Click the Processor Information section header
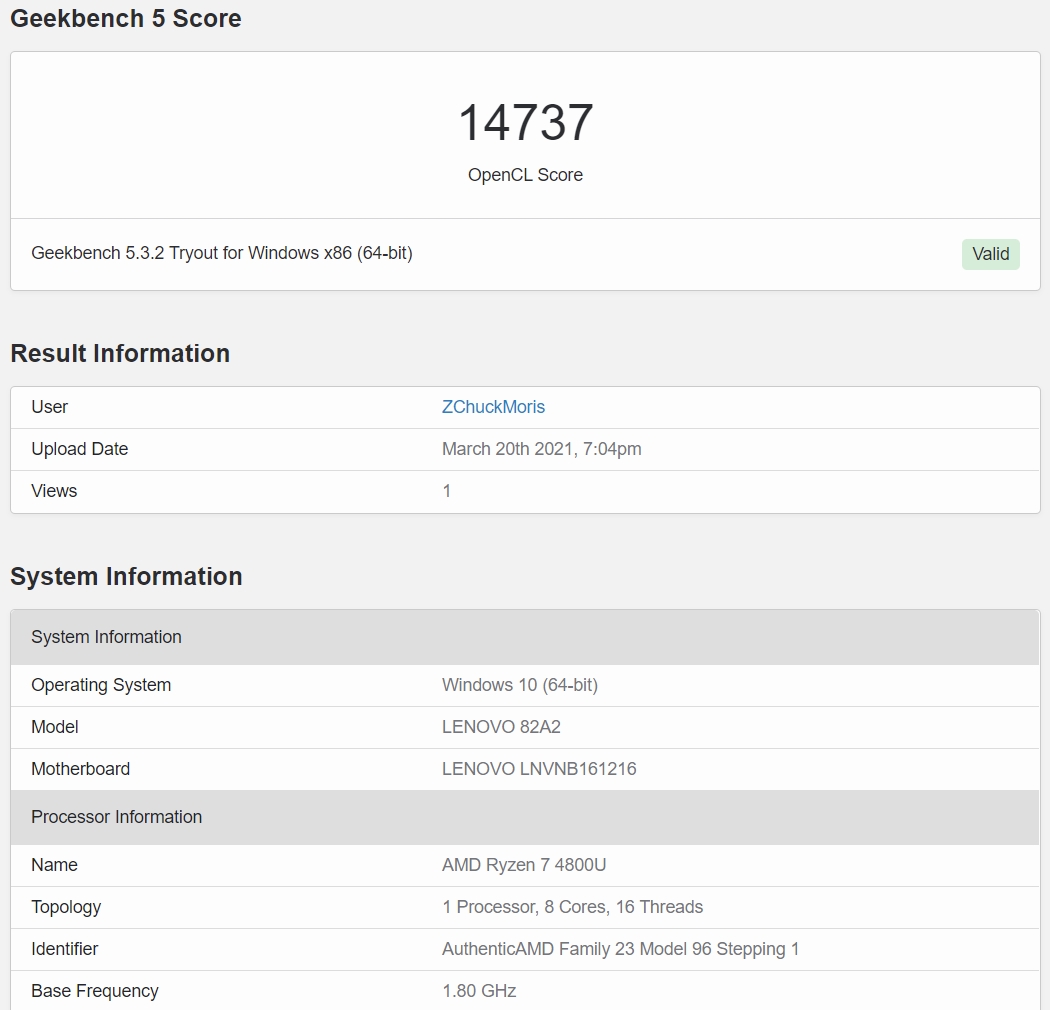 (x=525, y=817)
